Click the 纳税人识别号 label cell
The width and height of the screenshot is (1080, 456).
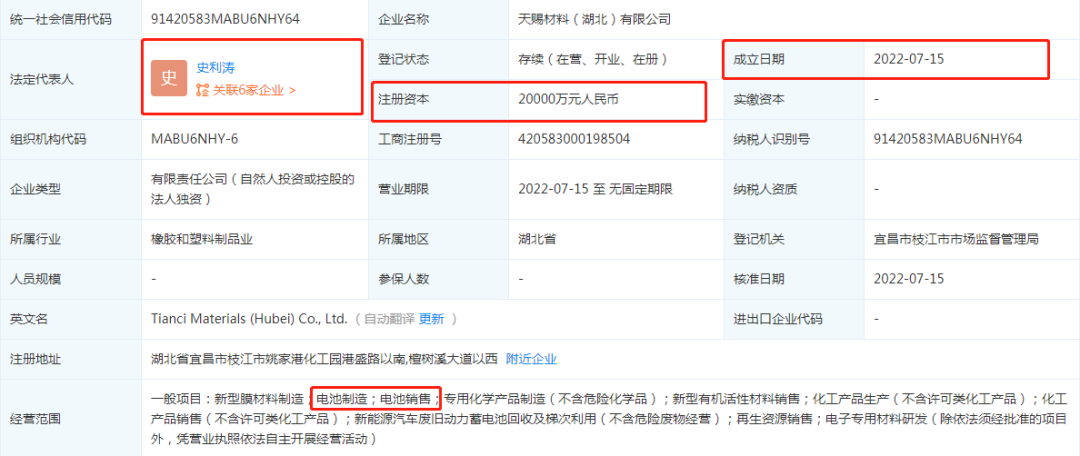(795, 139)
